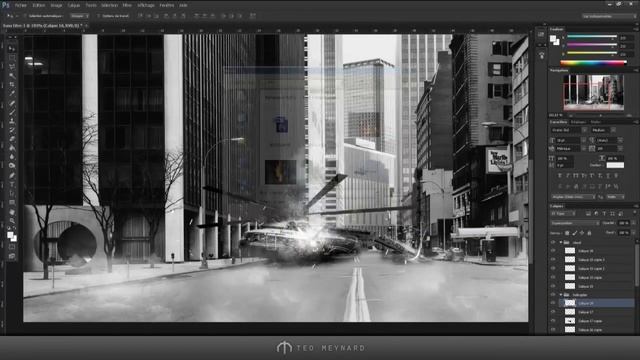
Task: Select the Rectangular Marquee tool
Action: [x=11, y=58]
